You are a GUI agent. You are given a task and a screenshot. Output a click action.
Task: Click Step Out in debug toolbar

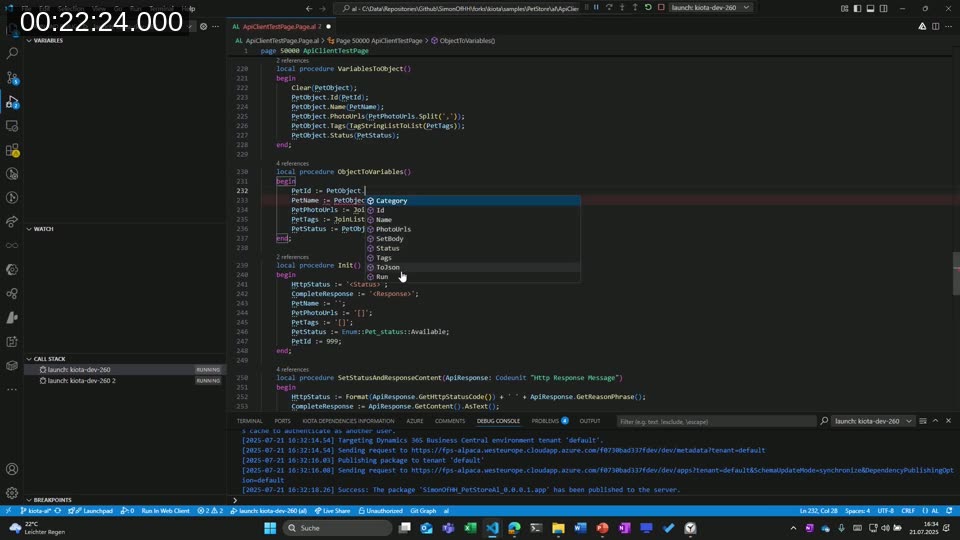tap(635, 7)
